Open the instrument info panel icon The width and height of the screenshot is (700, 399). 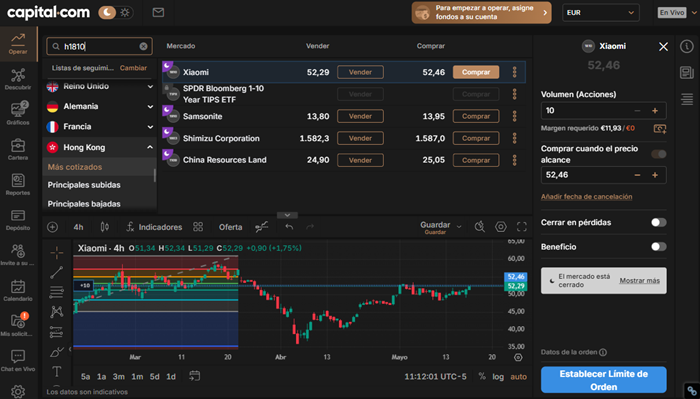(687, 46)
